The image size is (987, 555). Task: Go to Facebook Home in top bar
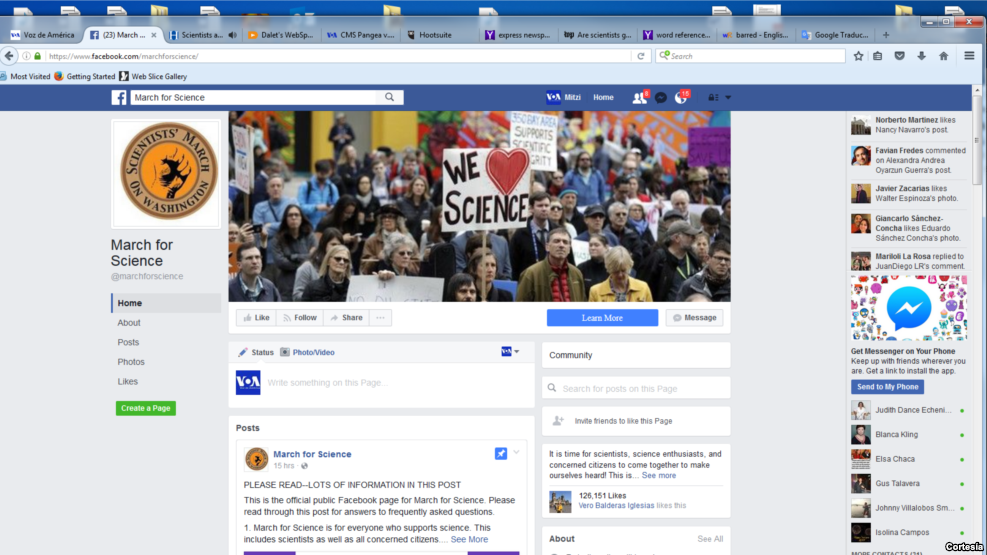603,98
